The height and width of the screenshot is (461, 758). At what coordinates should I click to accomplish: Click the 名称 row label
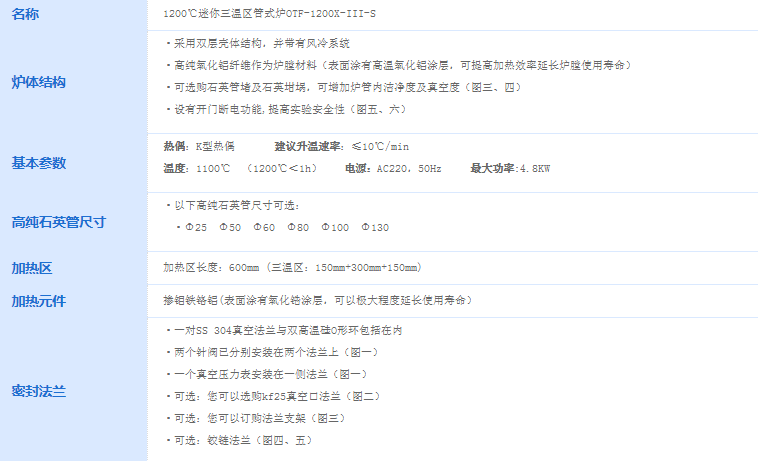(x=25, y=14)
